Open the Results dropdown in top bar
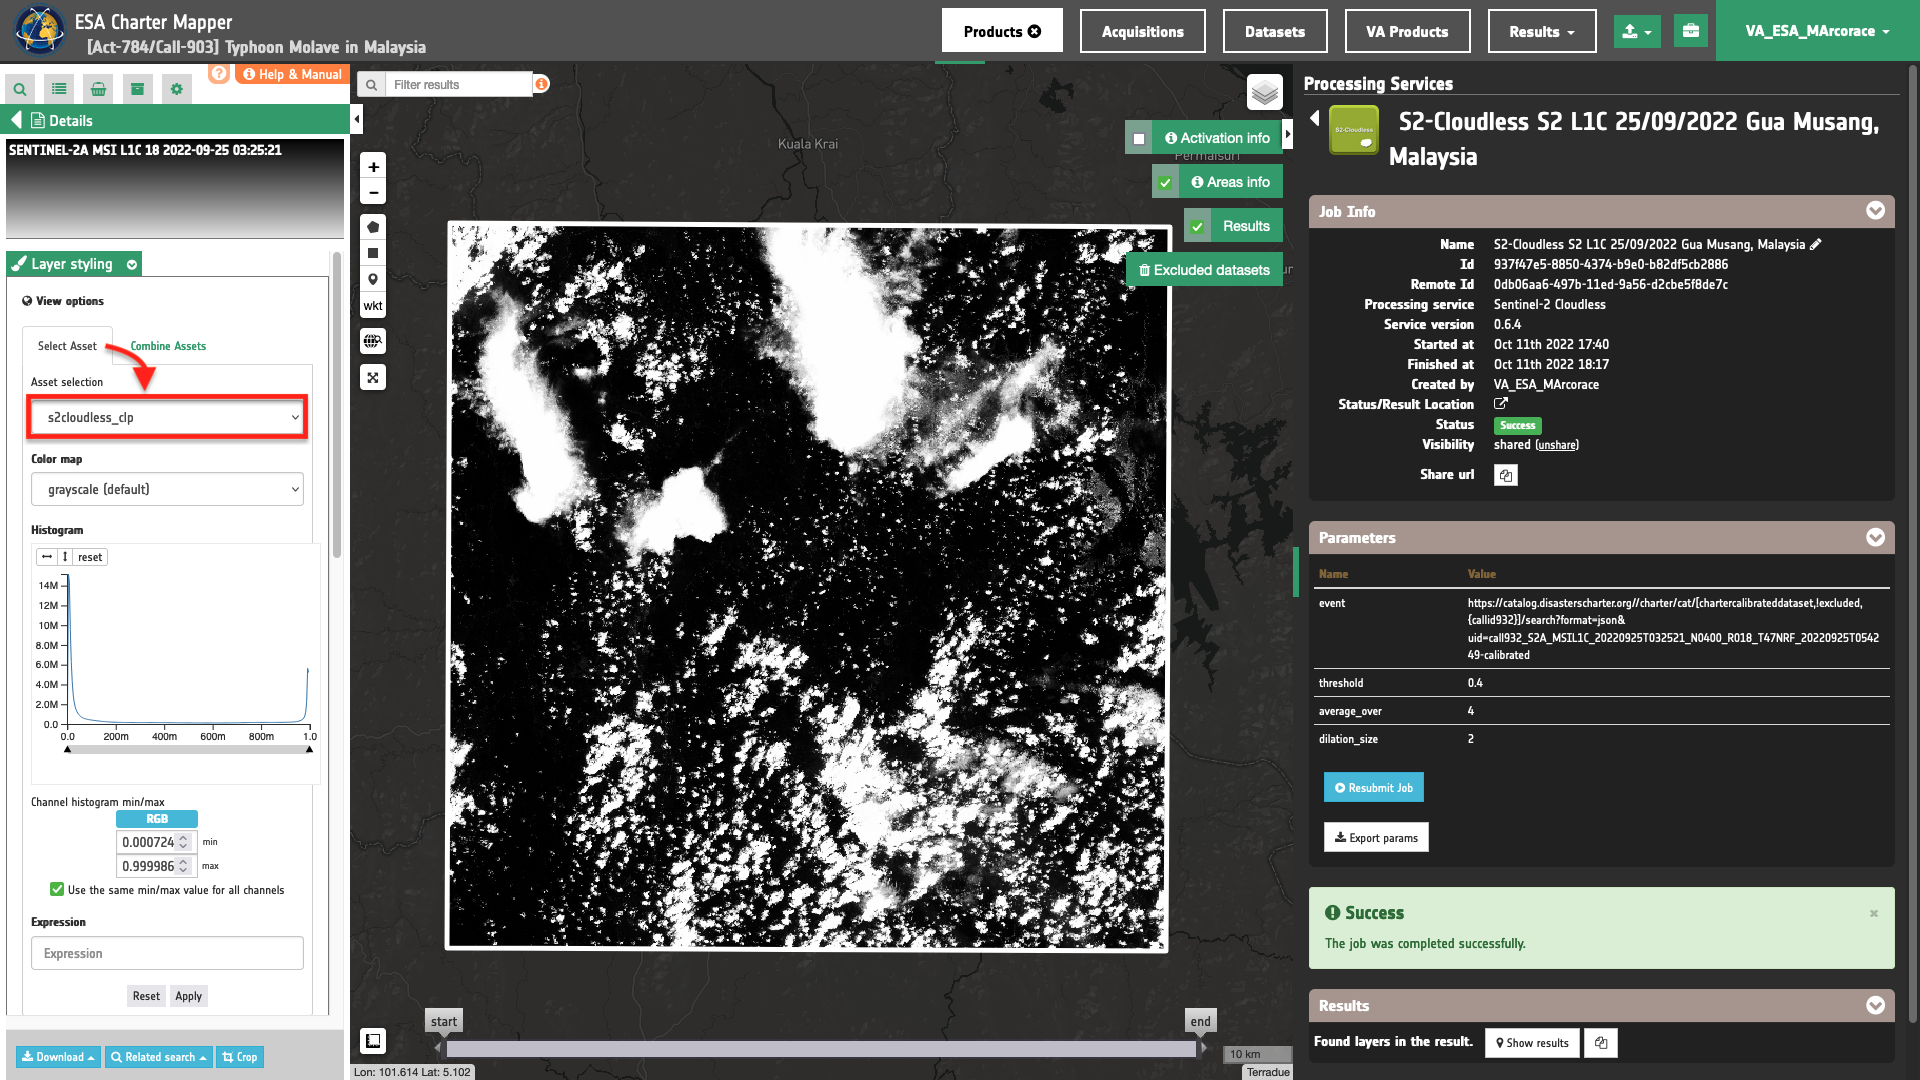This screenshot has height=1080, width=1920. [x=1542, y=31]
